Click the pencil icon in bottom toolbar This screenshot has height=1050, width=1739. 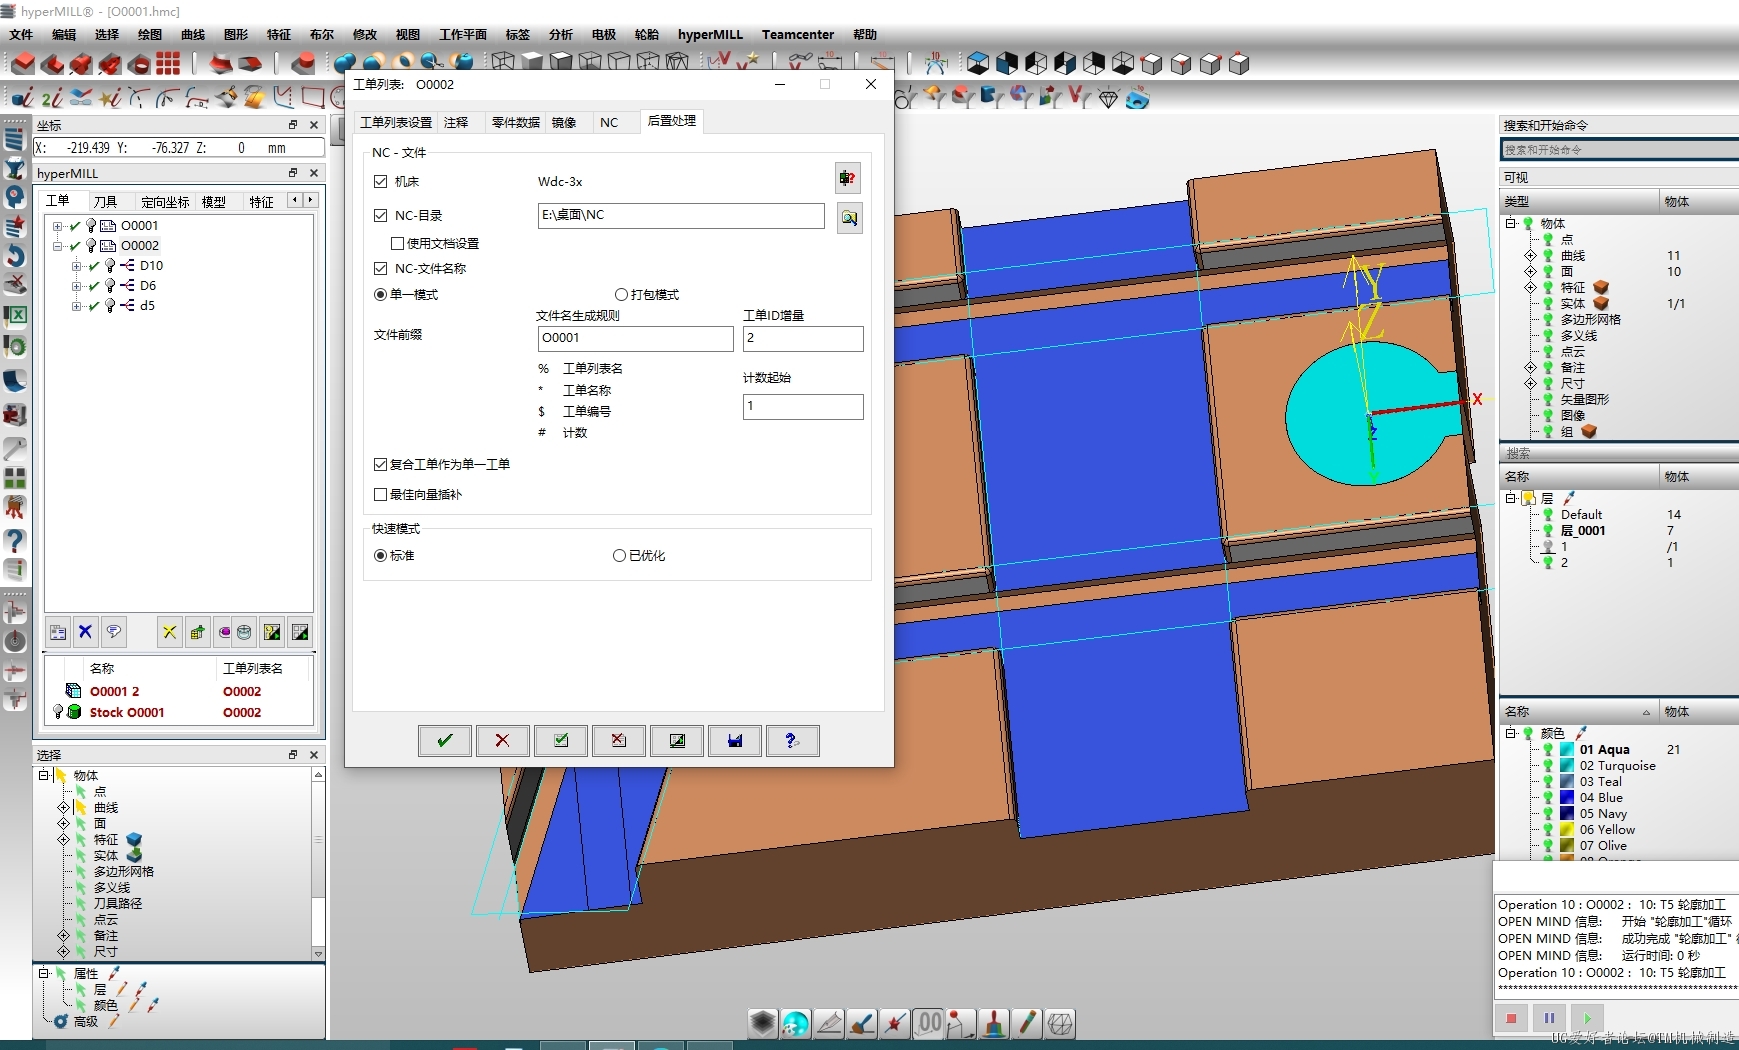[1027, 1023]
